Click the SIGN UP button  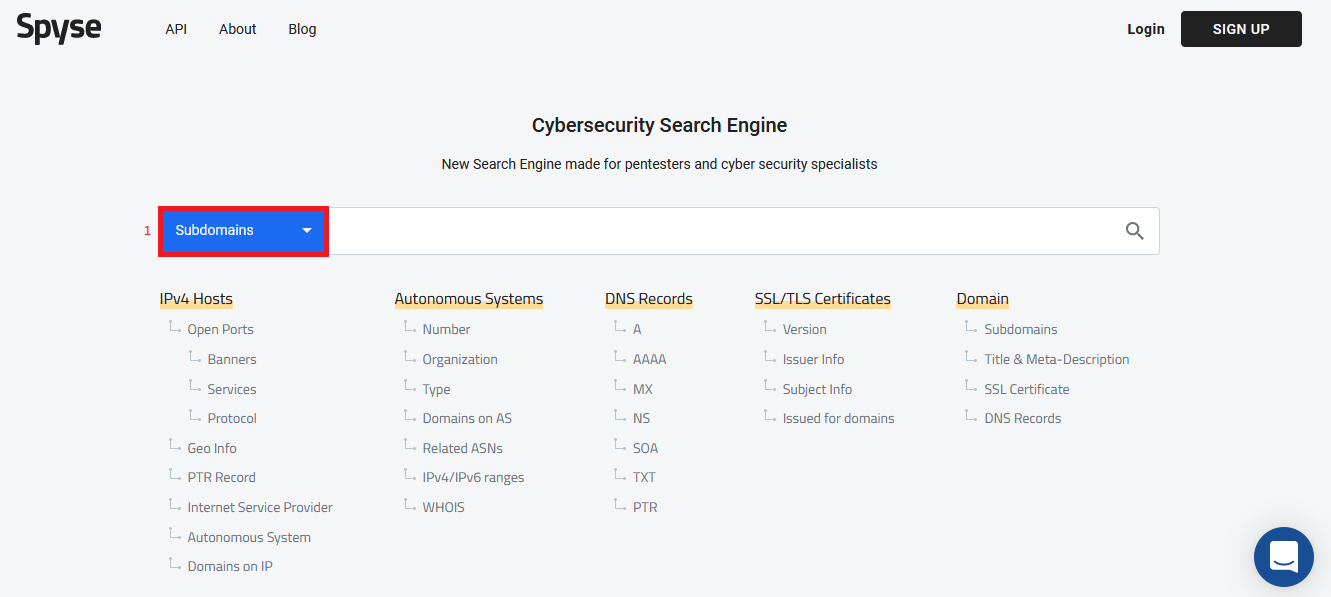pyautogui.click(x=1241, y=29)
